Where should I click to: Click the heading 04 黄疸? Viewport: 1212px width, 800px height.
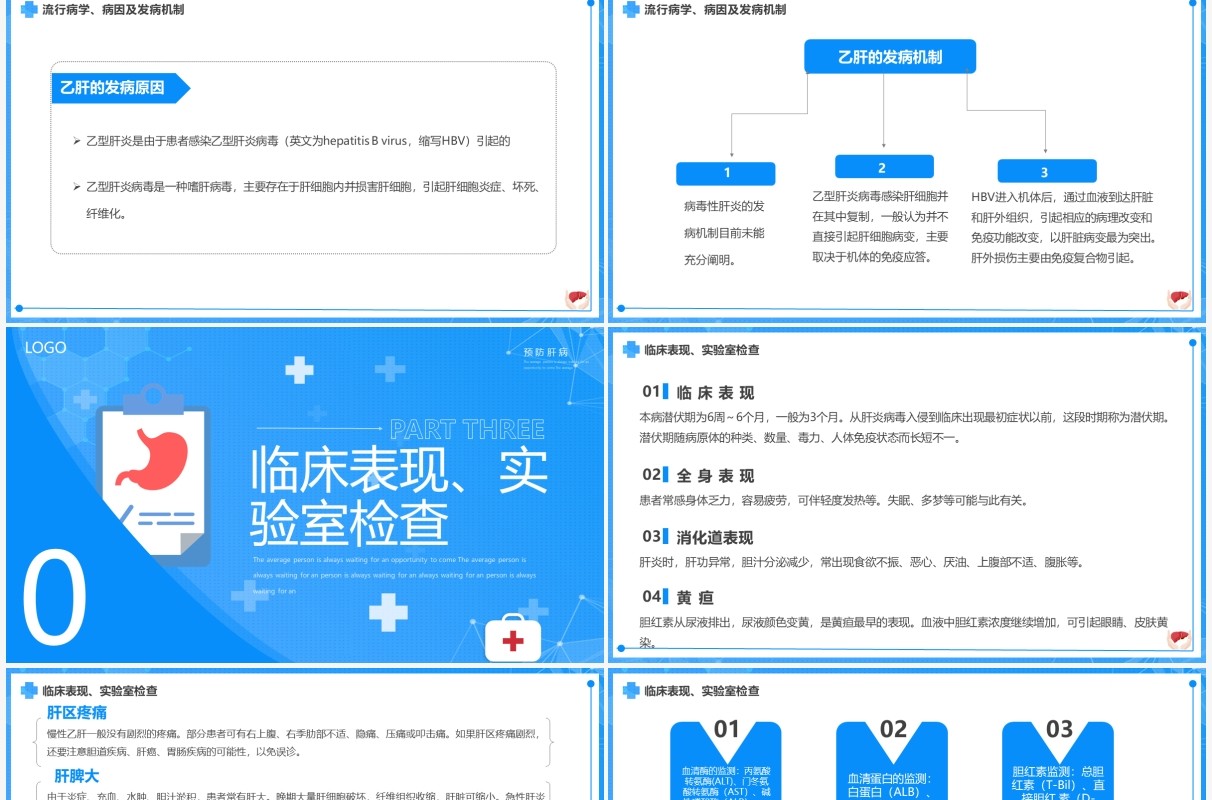[678, 597]
